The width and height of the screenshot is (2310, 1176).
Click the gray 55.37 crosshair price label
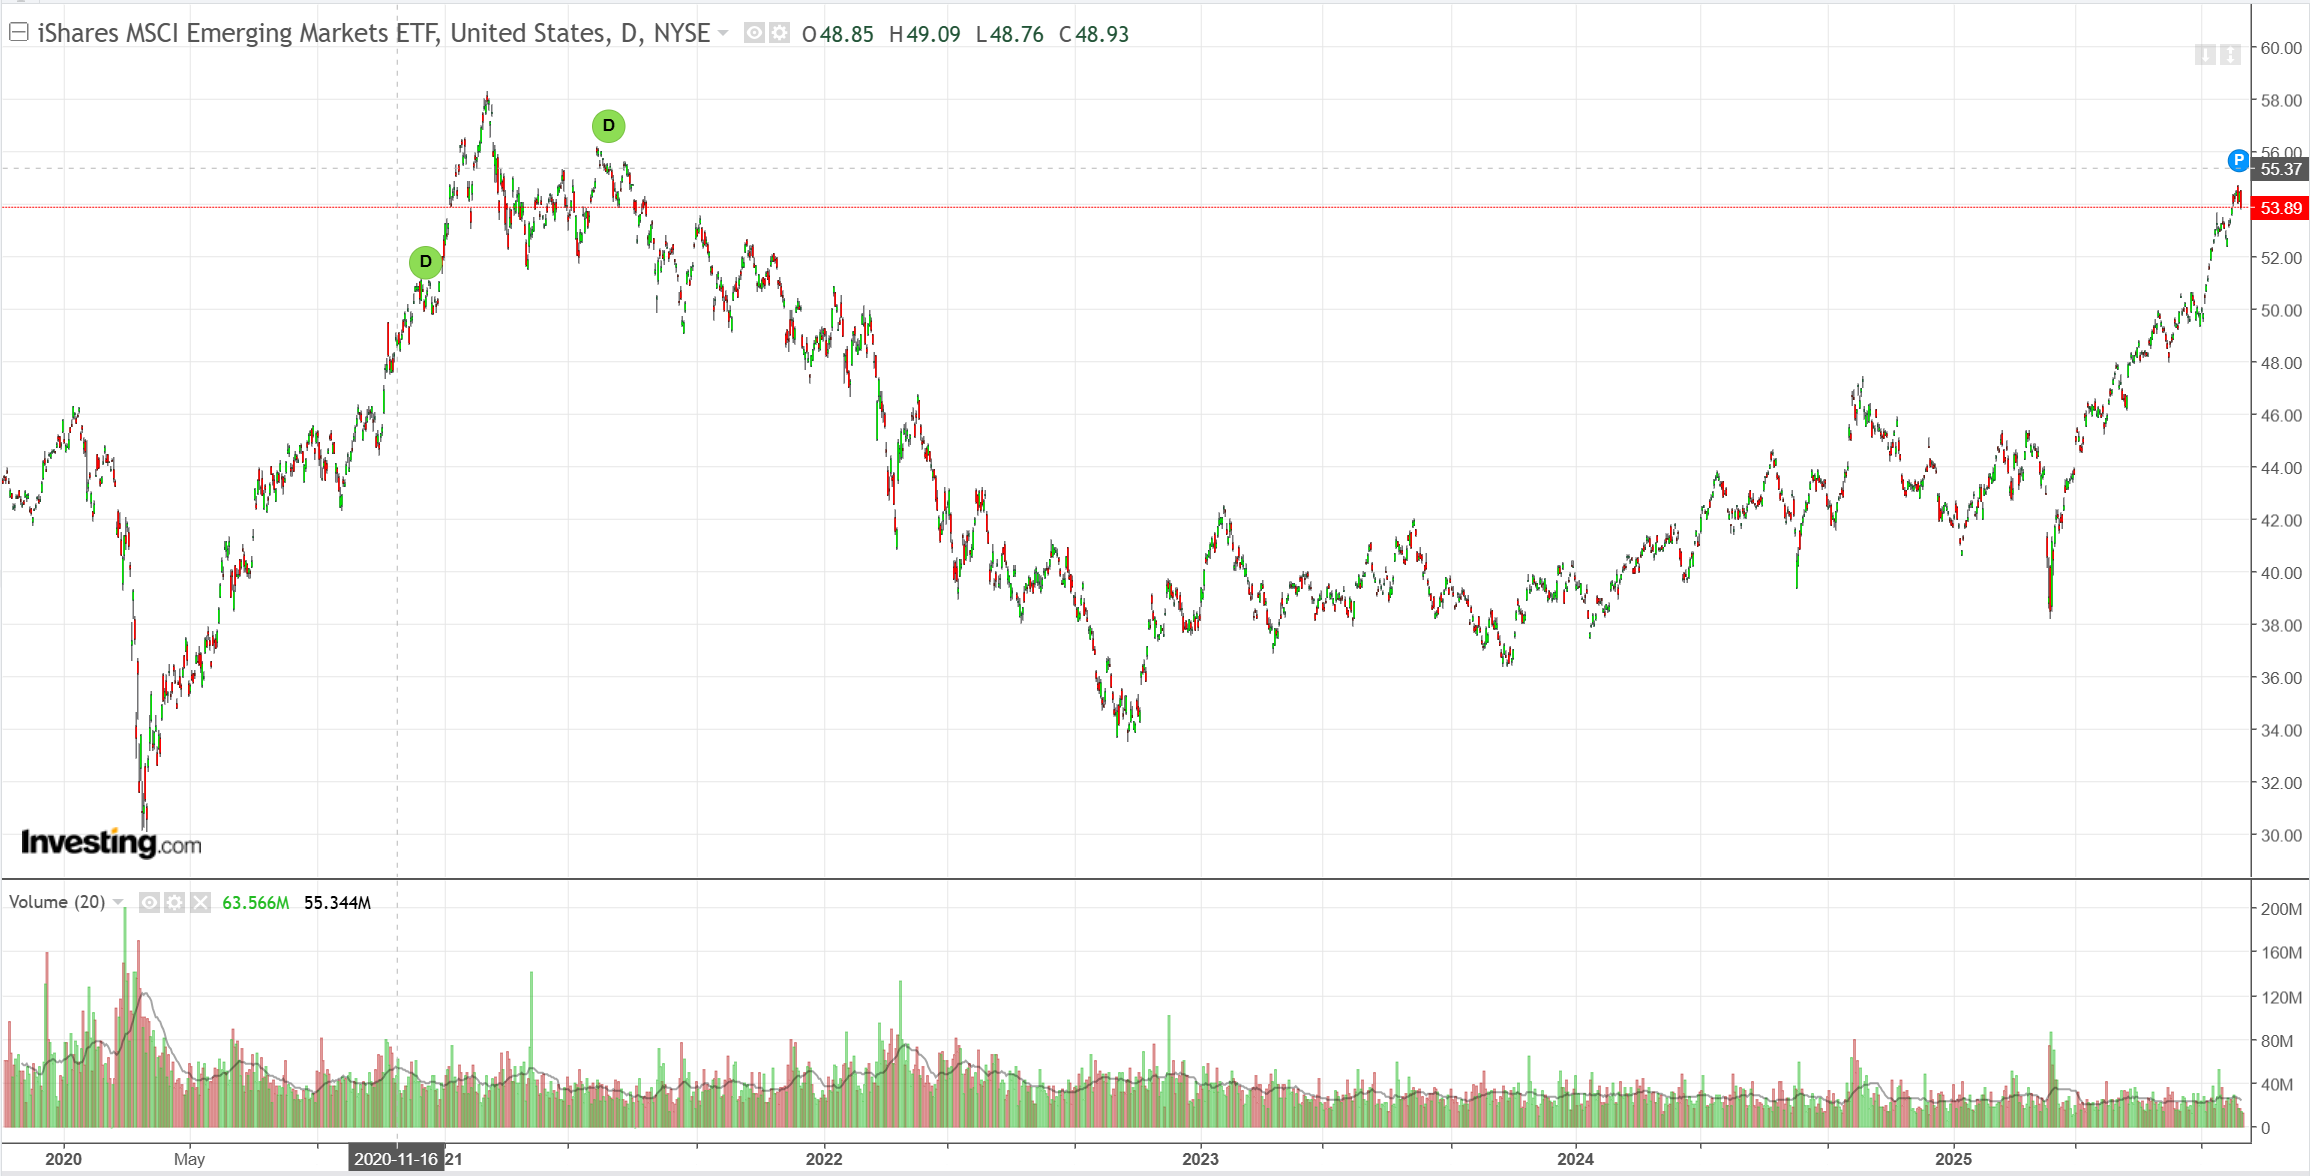pyautogui.click(x=2280, y=169)
